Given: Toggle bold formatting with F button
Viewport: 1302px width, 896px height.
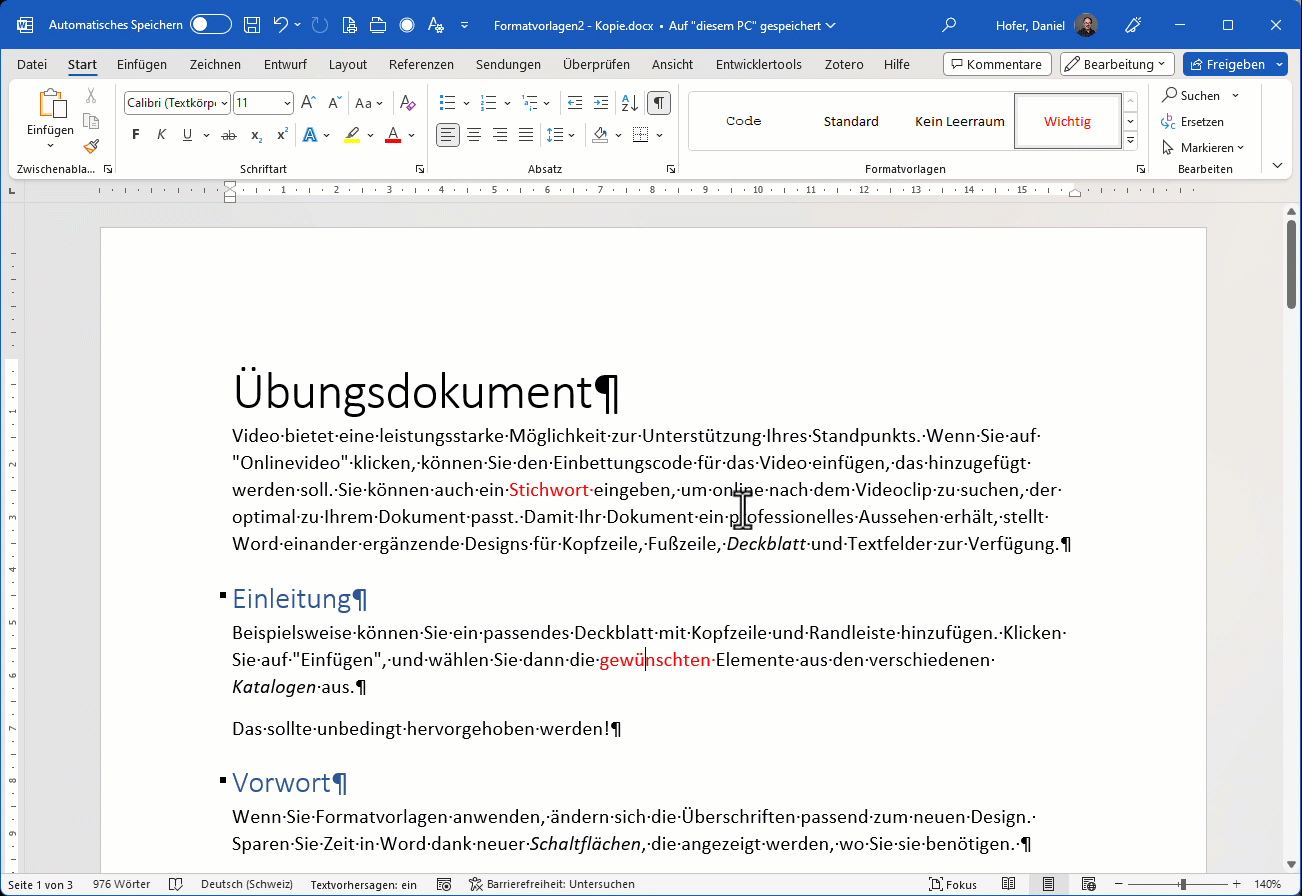Looking at the screenshot, I should pos(135,135).
